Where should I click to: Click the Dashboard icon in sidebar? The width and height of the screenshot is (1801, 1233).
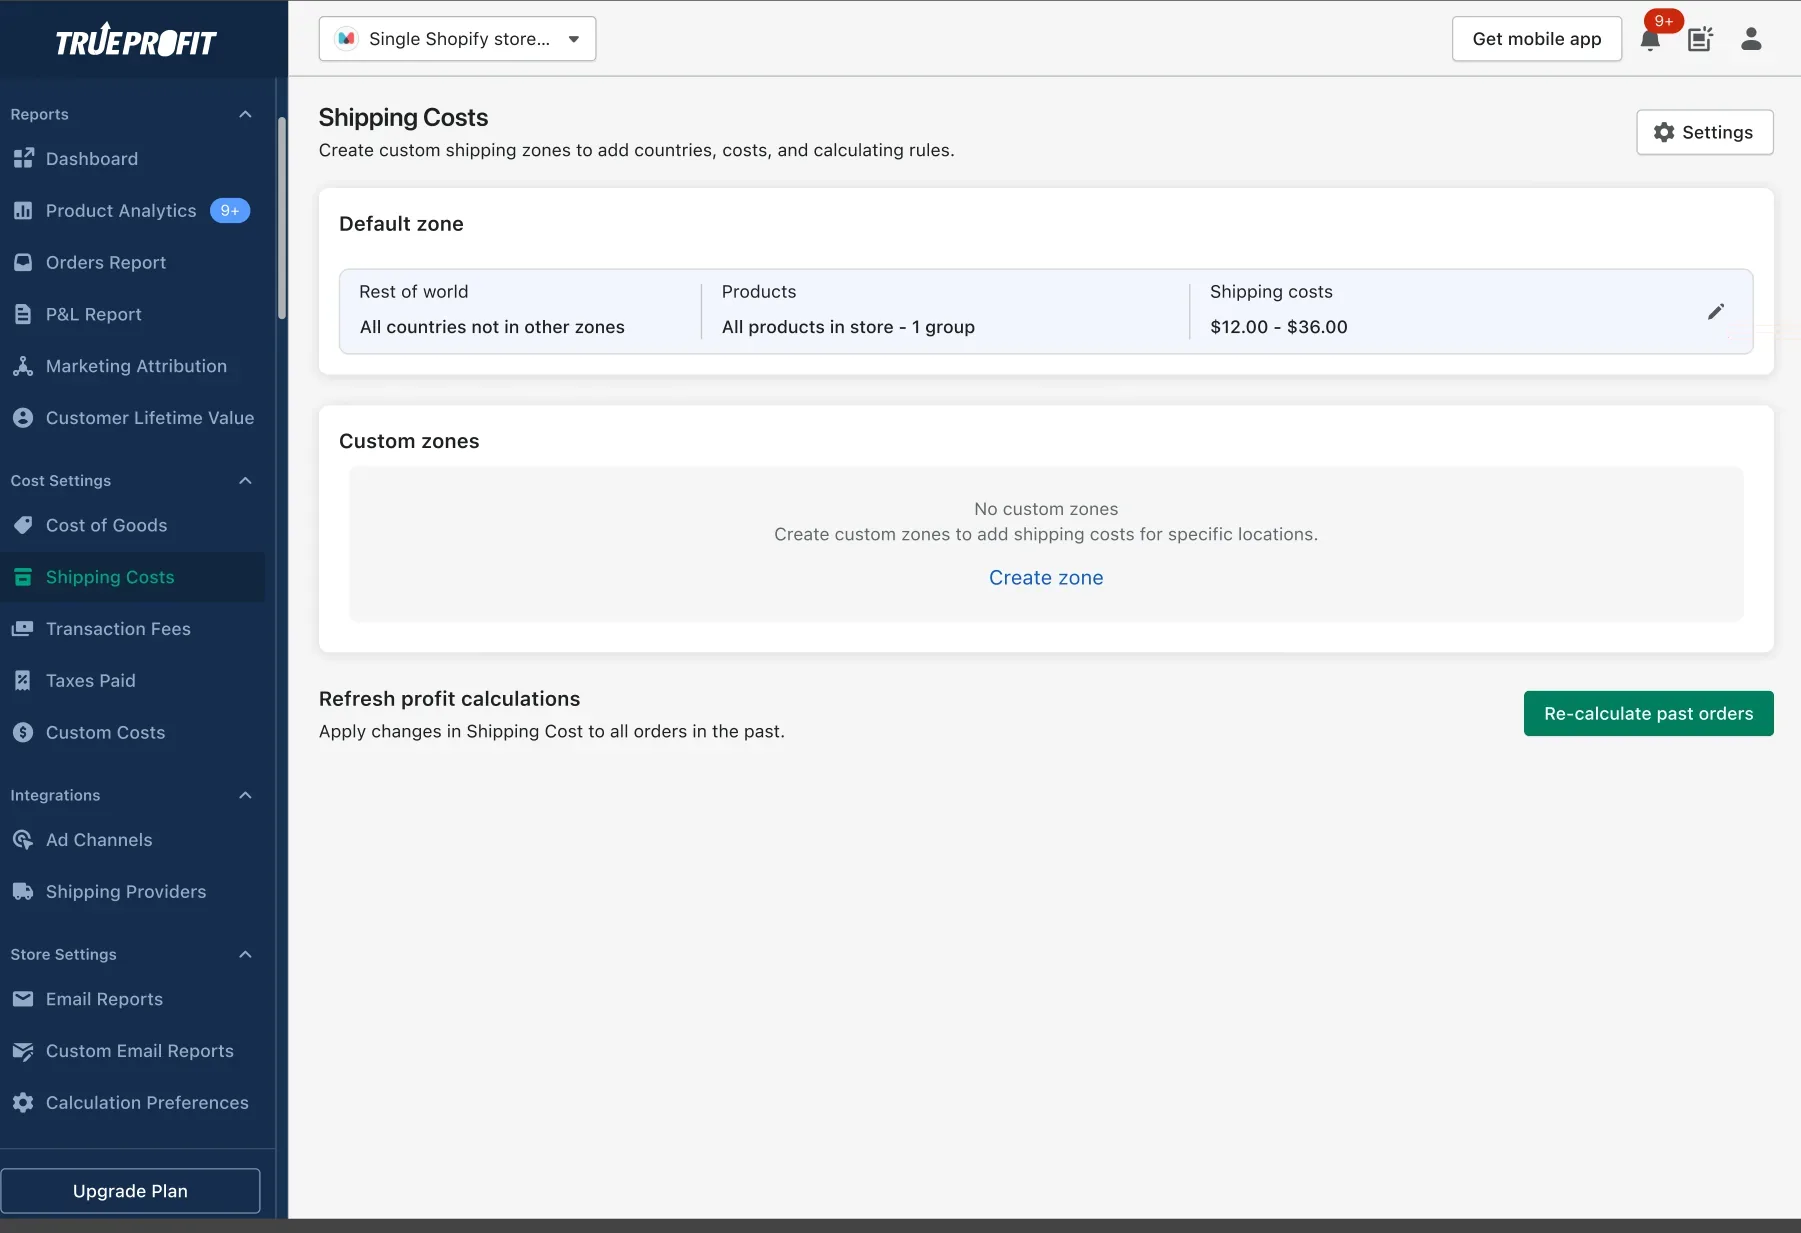(23, 158)
